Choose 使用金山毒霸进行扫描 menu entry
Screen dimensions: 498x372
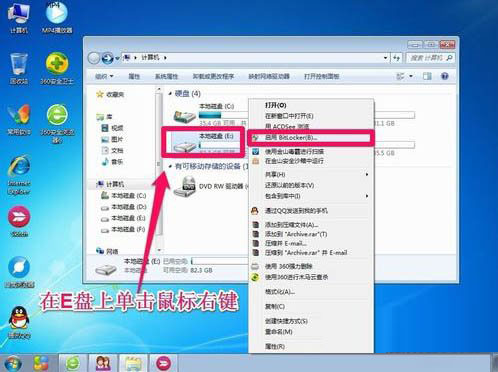coord(311,152)
